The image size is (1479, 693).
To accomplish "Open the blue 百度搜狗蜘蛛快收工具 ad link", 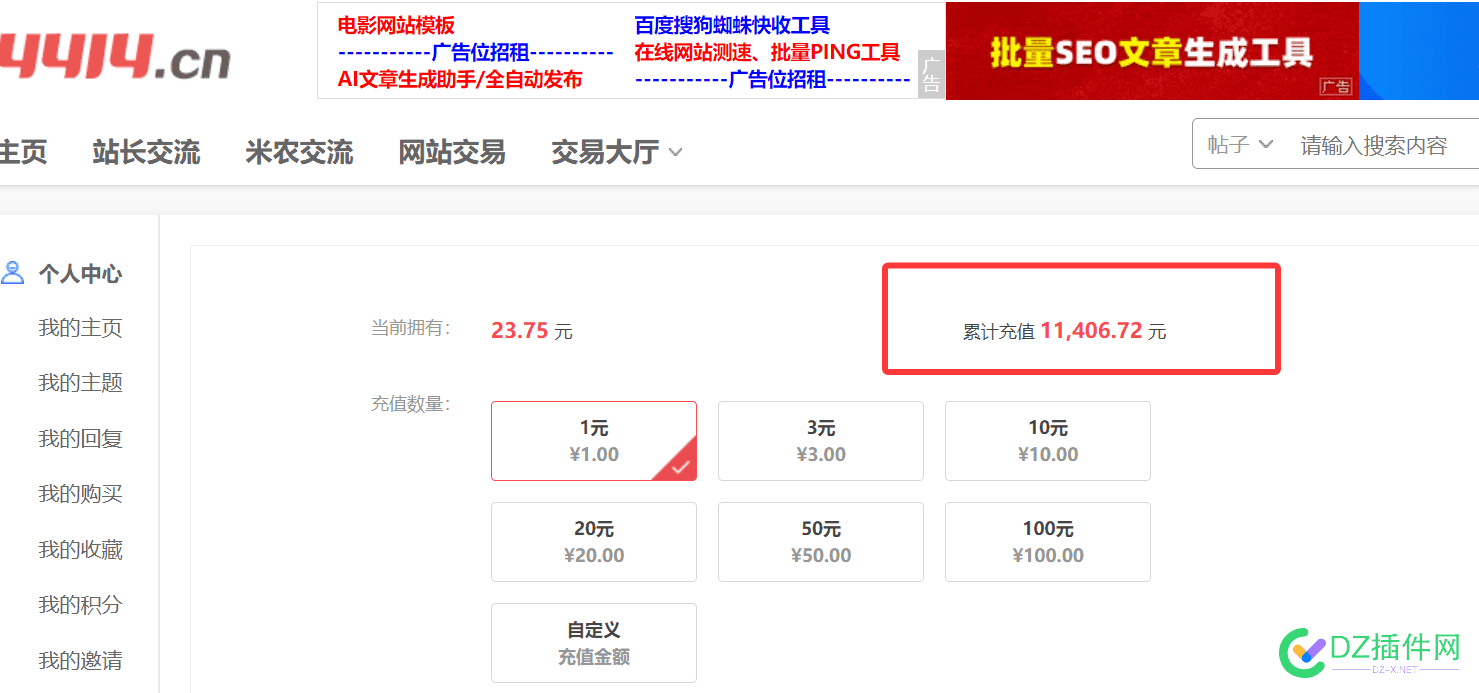I will (x=732, y=26).
